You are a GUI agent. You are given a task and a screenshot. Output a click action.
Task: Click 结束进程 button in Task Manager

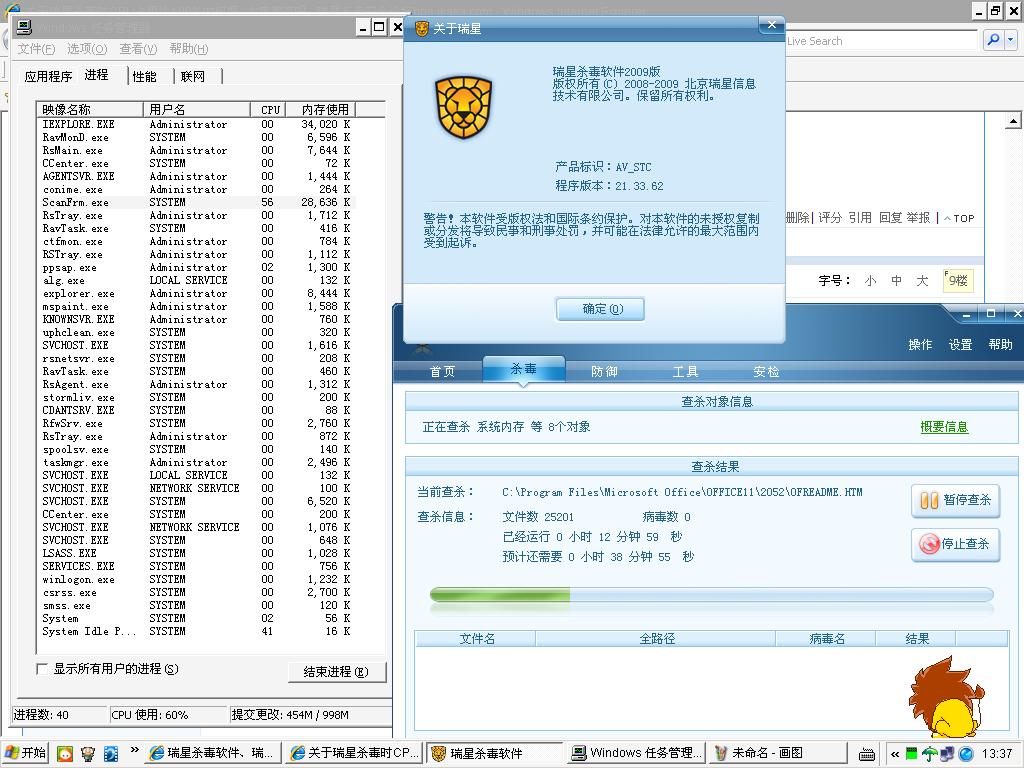click(x=336, y=672)
